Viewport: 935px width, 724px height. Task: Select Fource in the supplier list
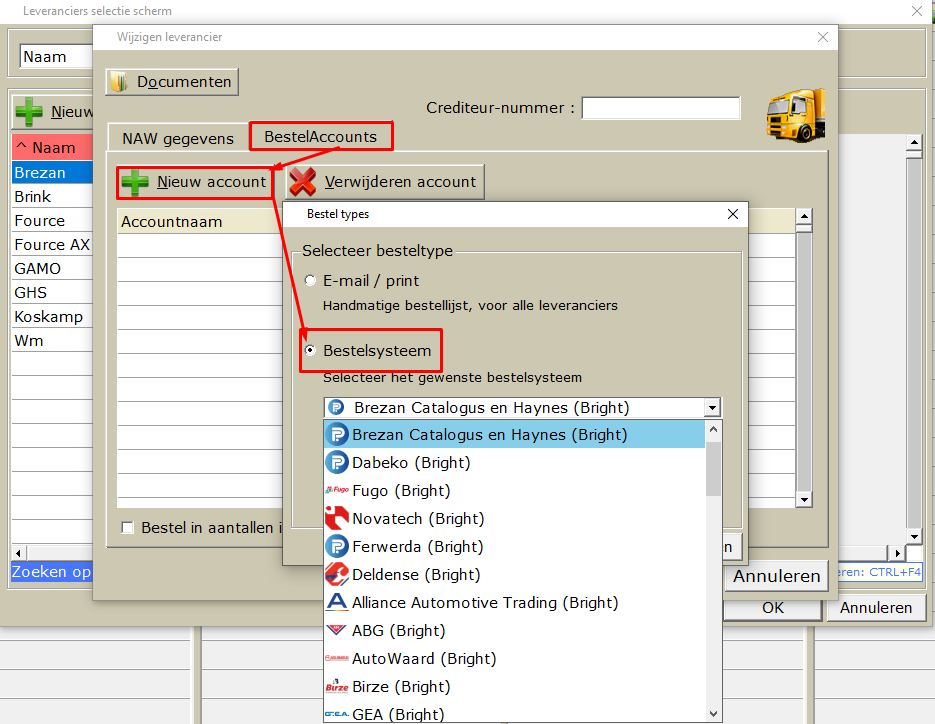point(52,220)
